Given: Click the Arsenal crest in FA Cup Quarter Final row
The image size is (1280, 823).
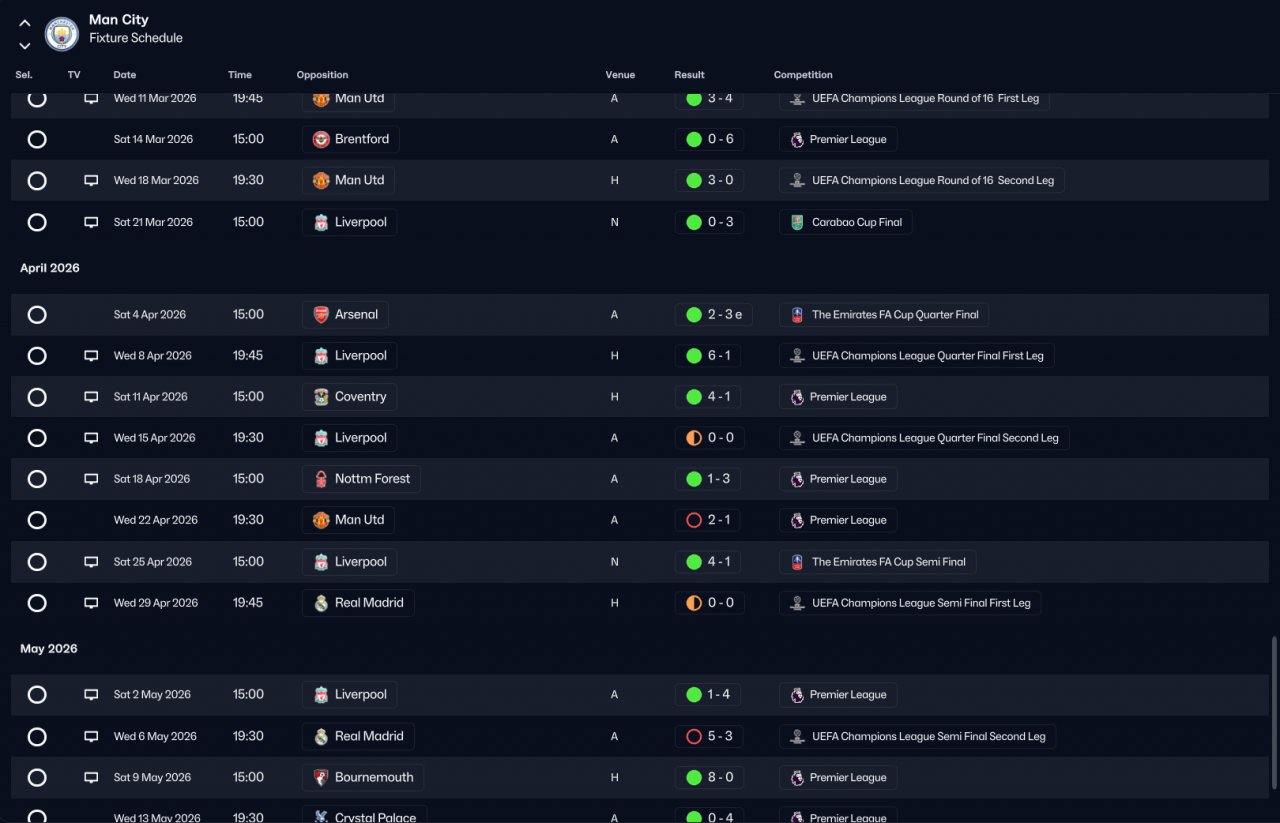Looking at the screenshot, I should tap(321, 314).
